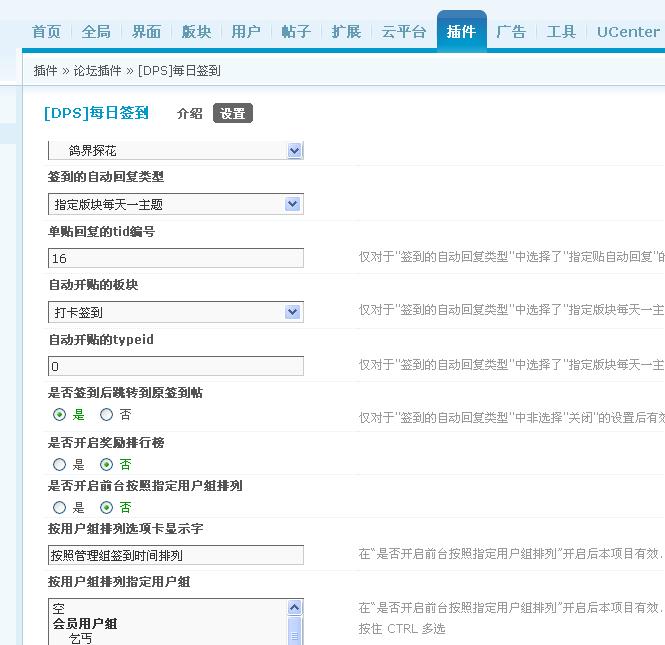
Task: Select 否 for 是否签到后跳转到原签到帖
Action: pyautogui.click(x=106, y=414)
